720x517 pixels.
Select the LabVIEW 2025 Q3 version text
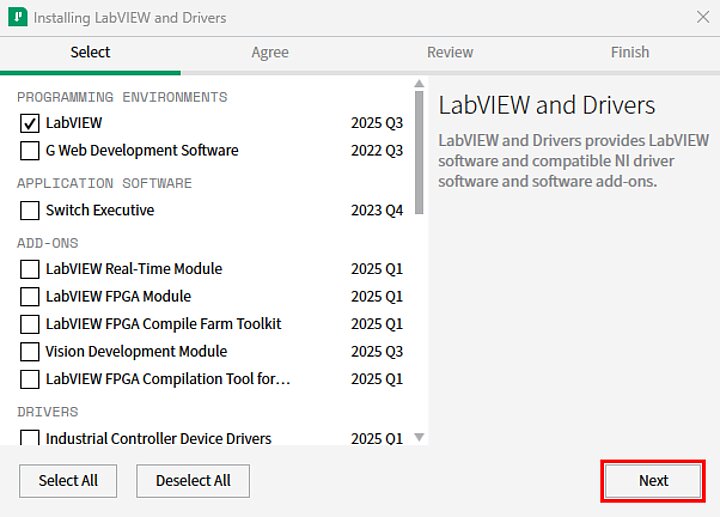tap(377, 123)
